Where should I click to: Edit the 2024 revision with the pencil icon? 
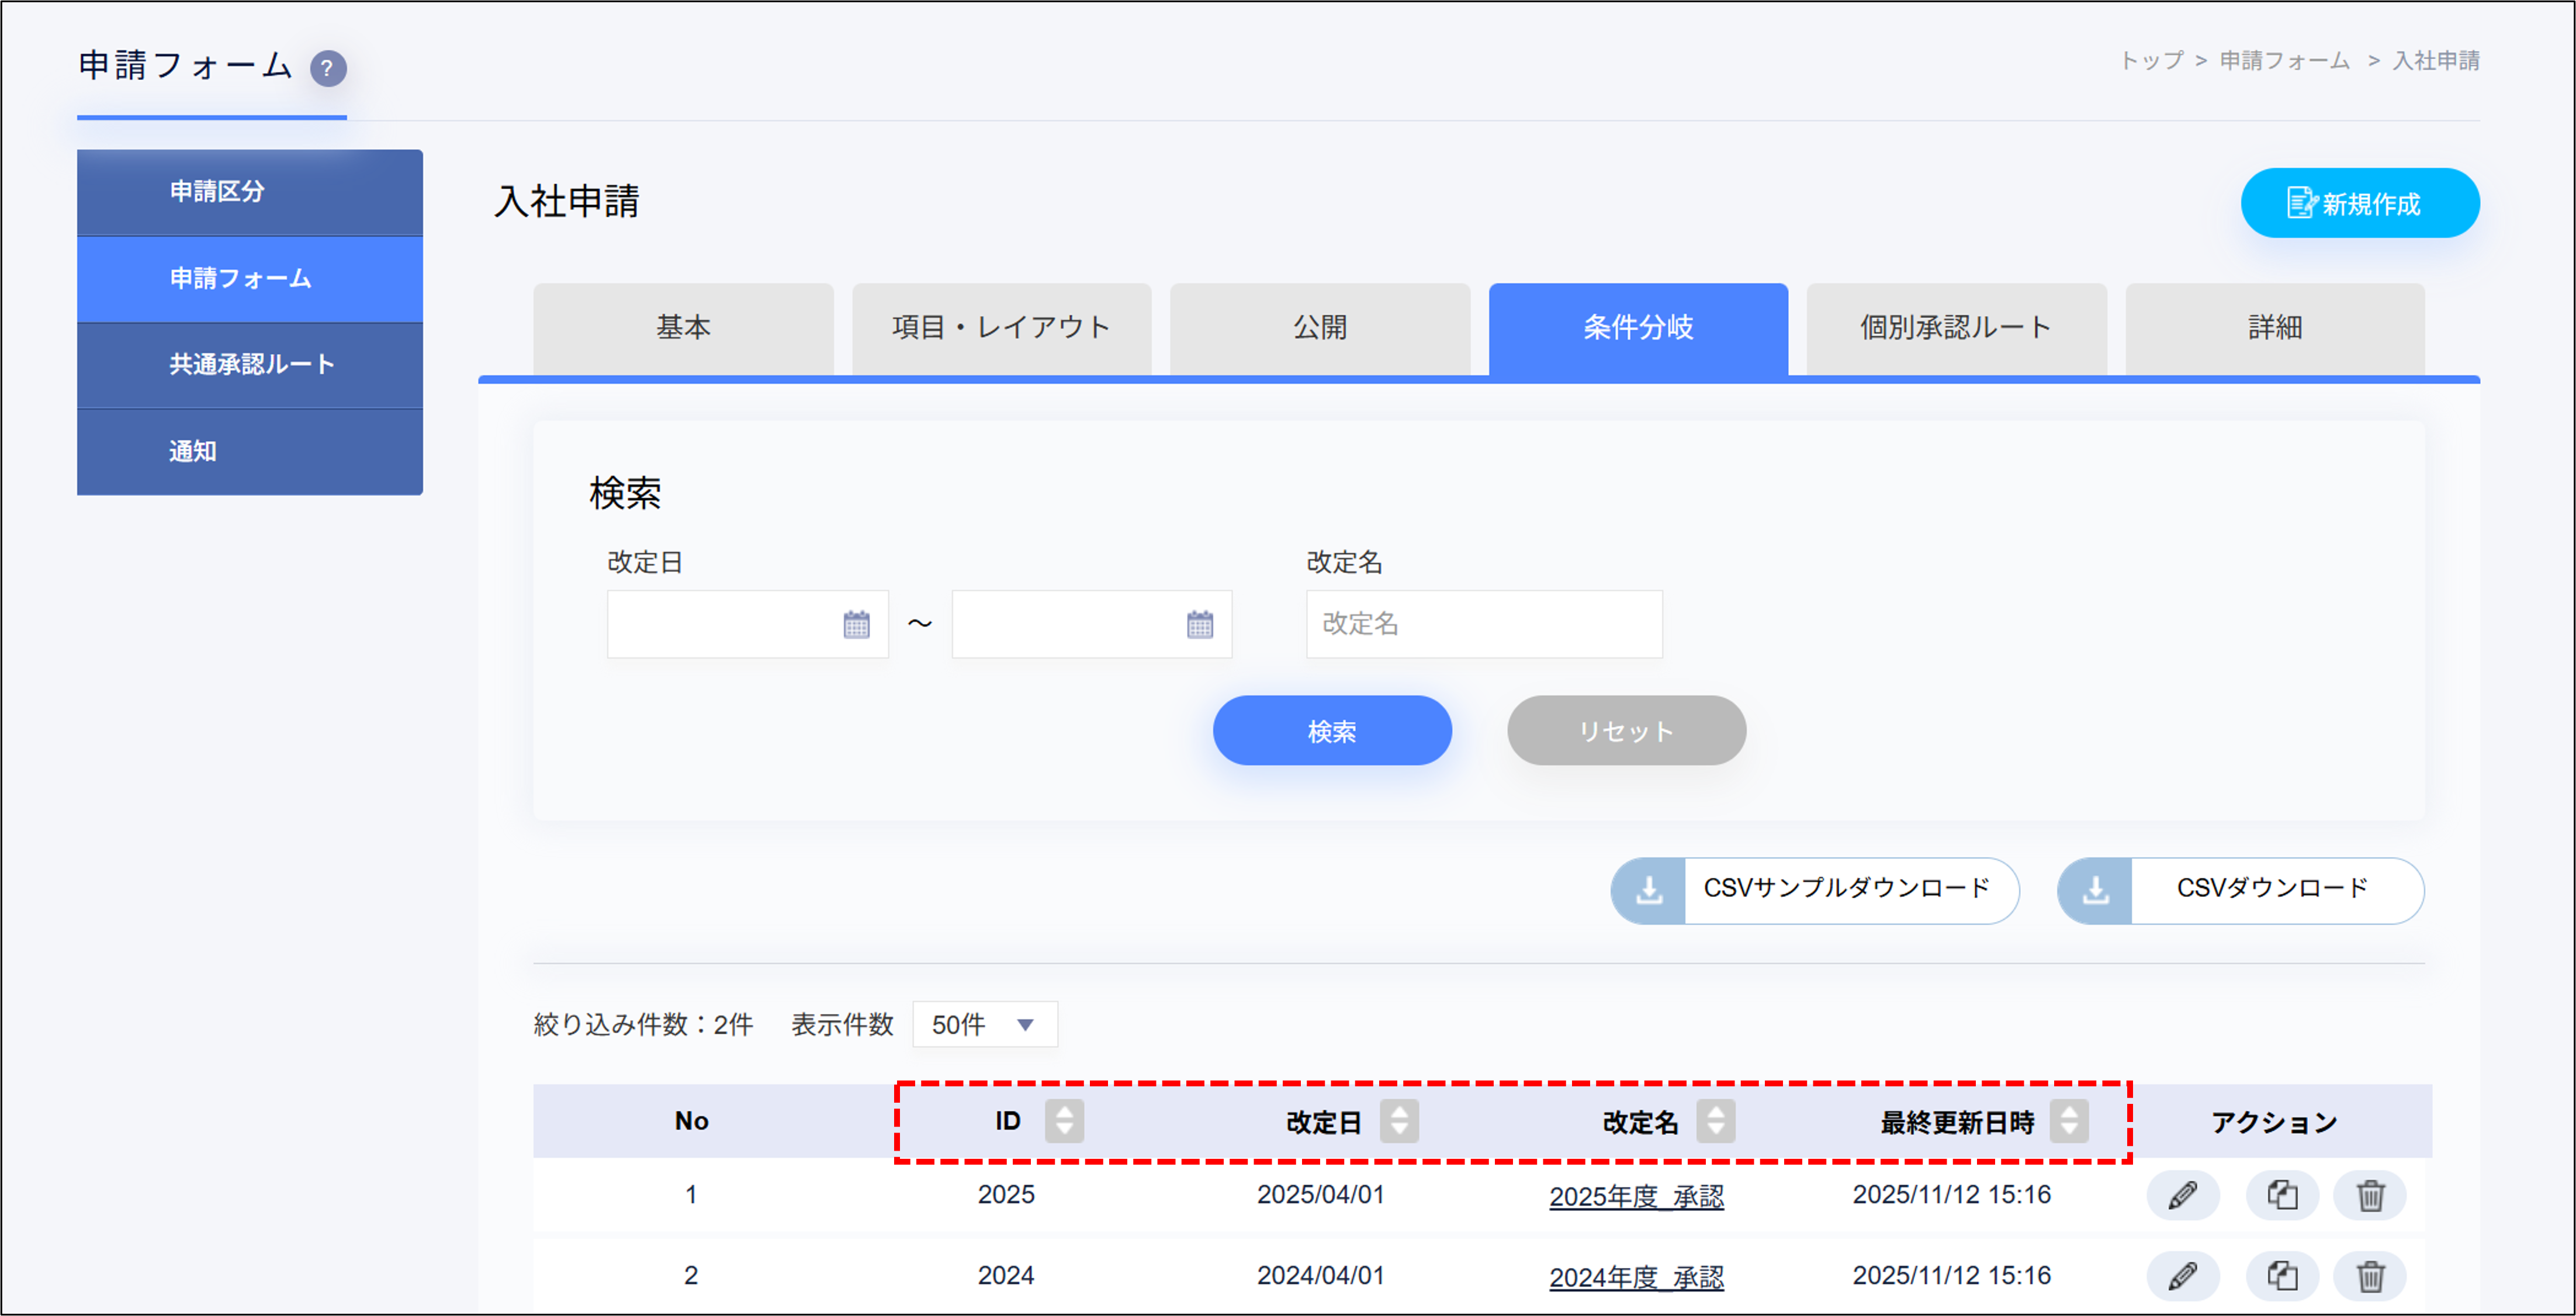tap(2183, 1276)
